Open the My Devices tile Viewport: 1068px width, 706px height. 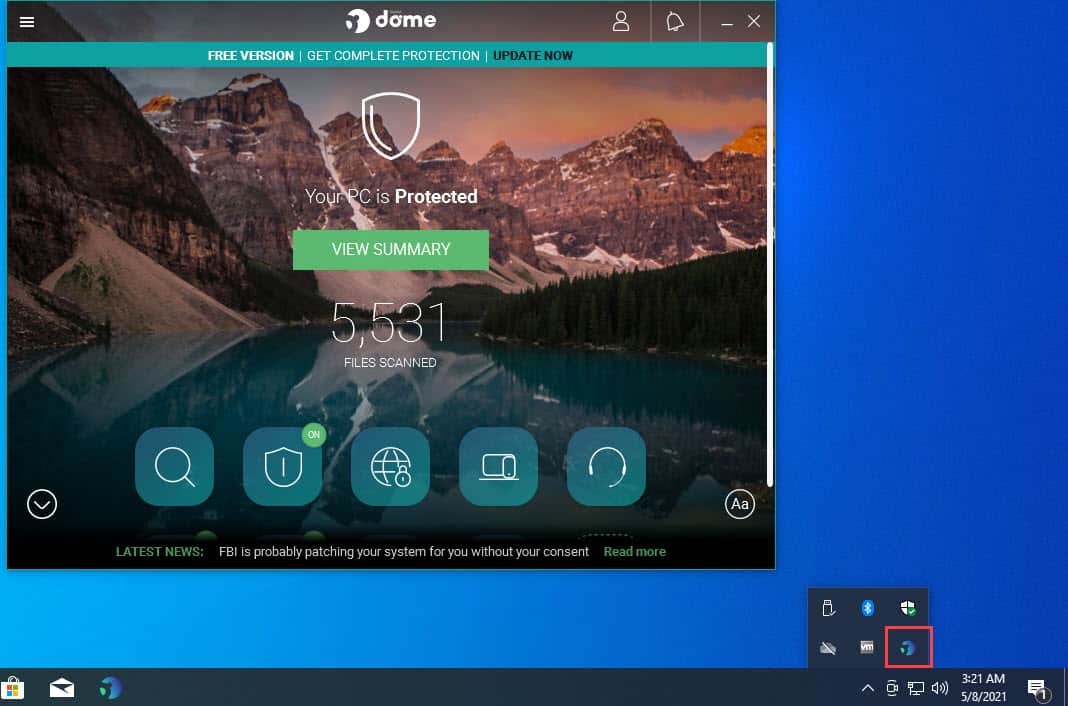[498, 467]
